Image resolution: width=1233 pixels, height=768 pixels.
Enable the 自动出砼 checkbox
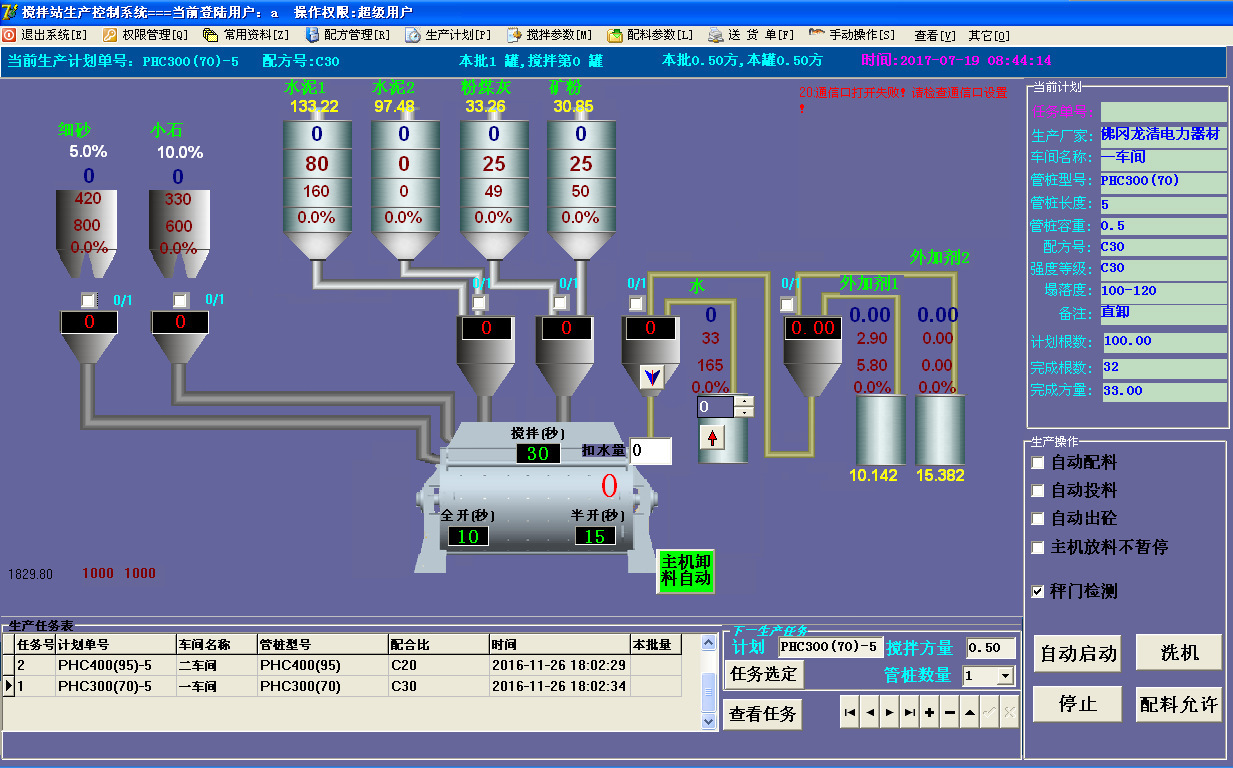(x=1038, y=519)
